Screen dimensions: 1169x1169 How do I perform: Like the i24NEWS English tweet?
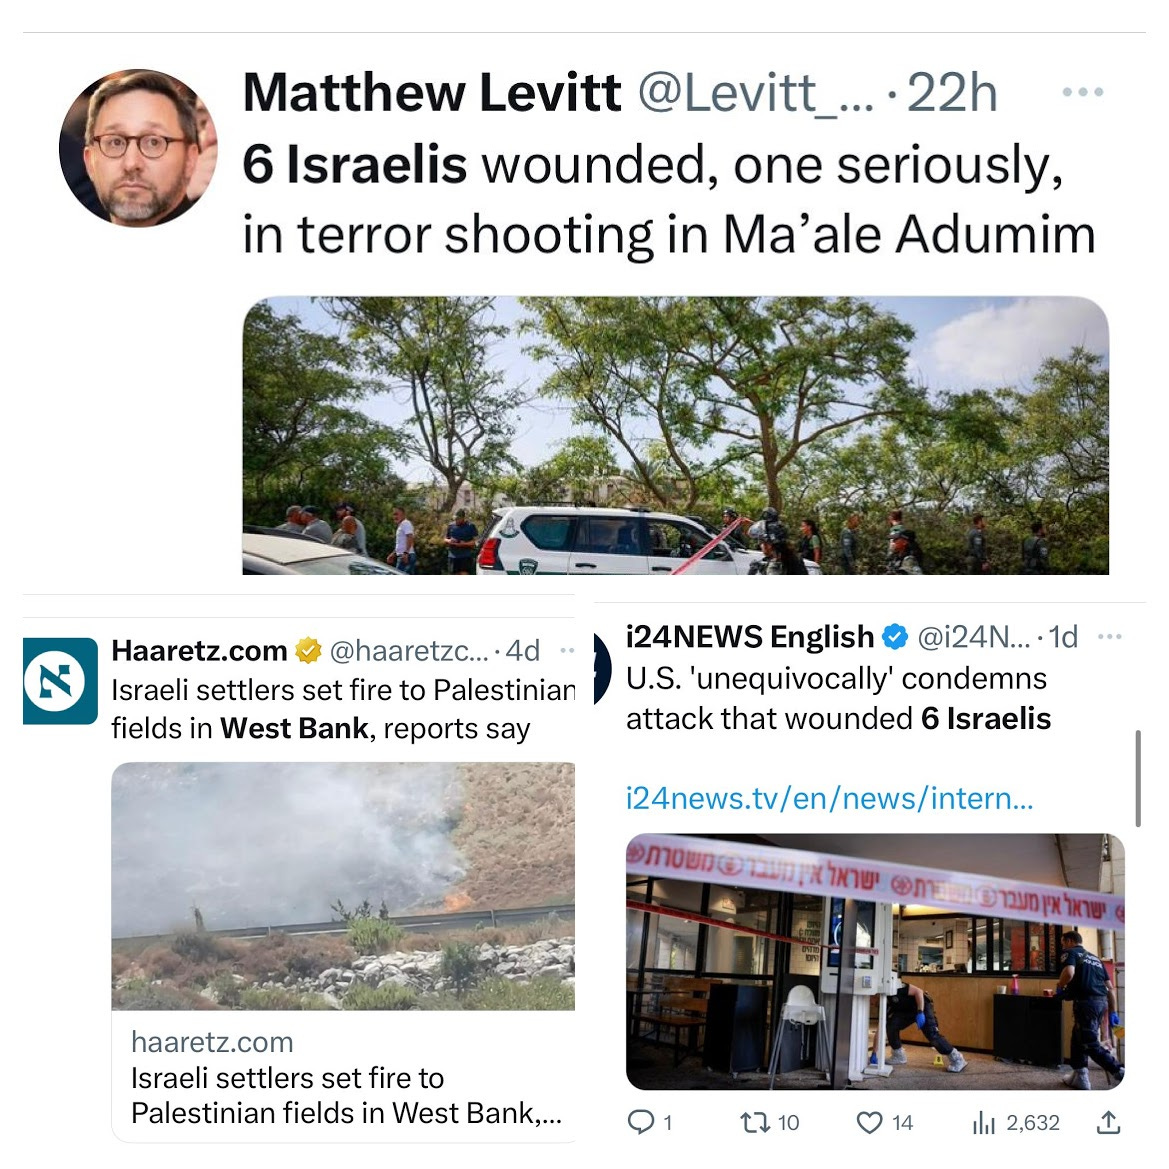click(884, 1122)
